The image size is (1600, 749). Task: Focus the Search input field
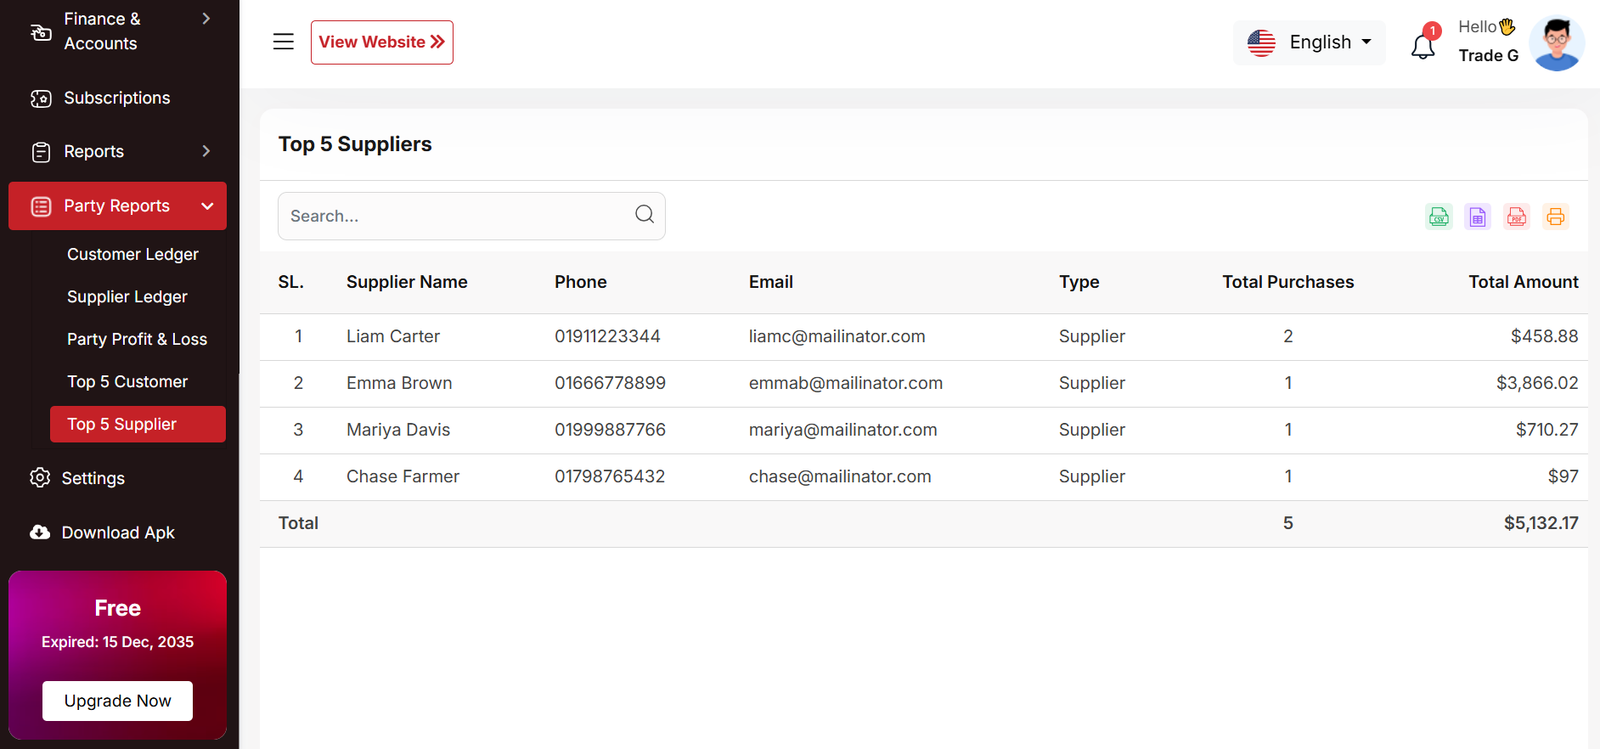click(x=455, y=216)
